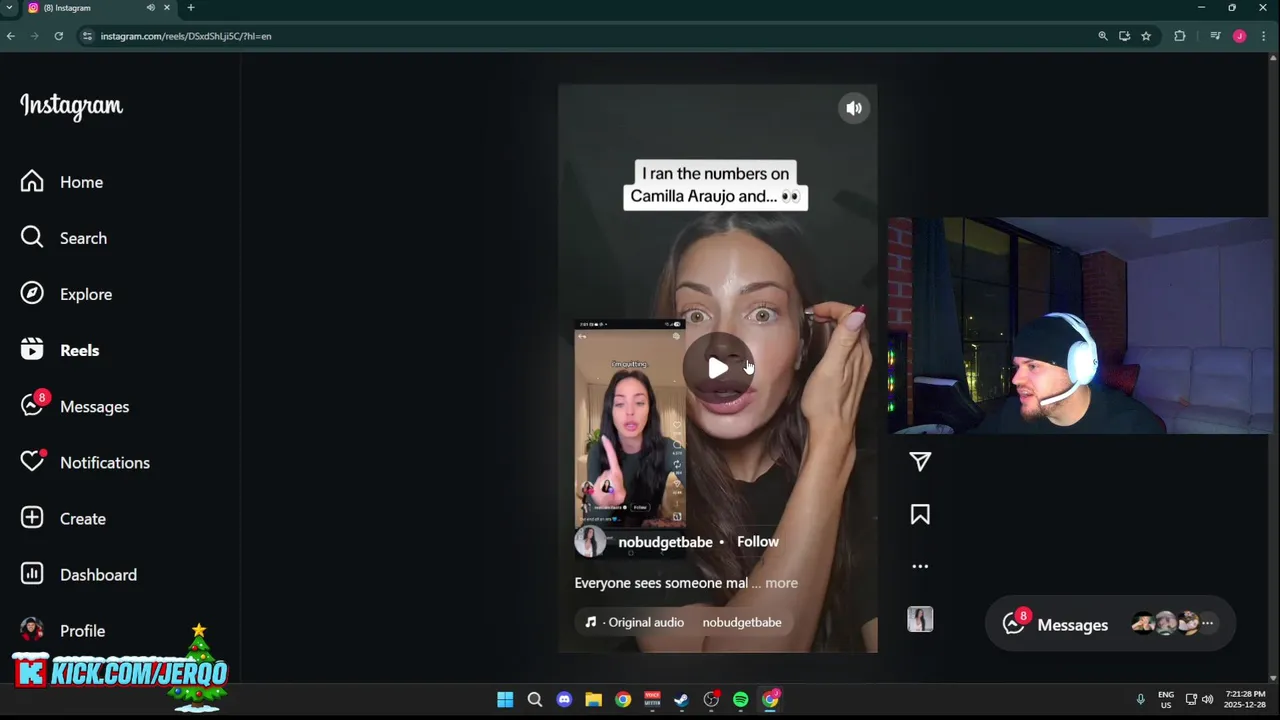Open the nobudgetbabe username link above the caption
Viewport: 1280px width, 720px height.
pyautogui.click(x=665, y=542)
